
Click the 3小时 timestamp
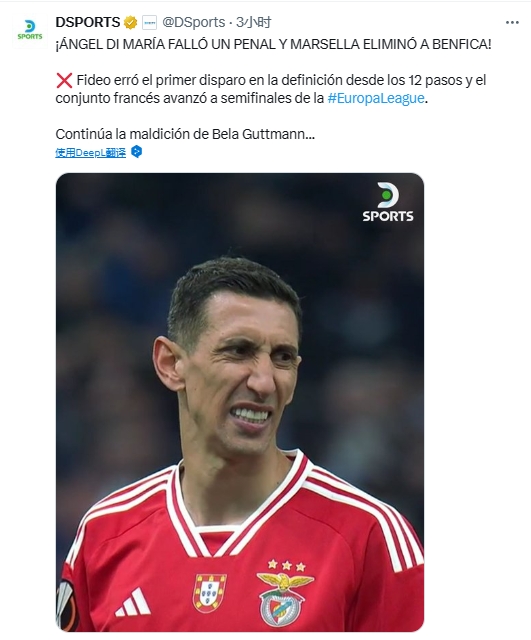(x=254, y=22)
